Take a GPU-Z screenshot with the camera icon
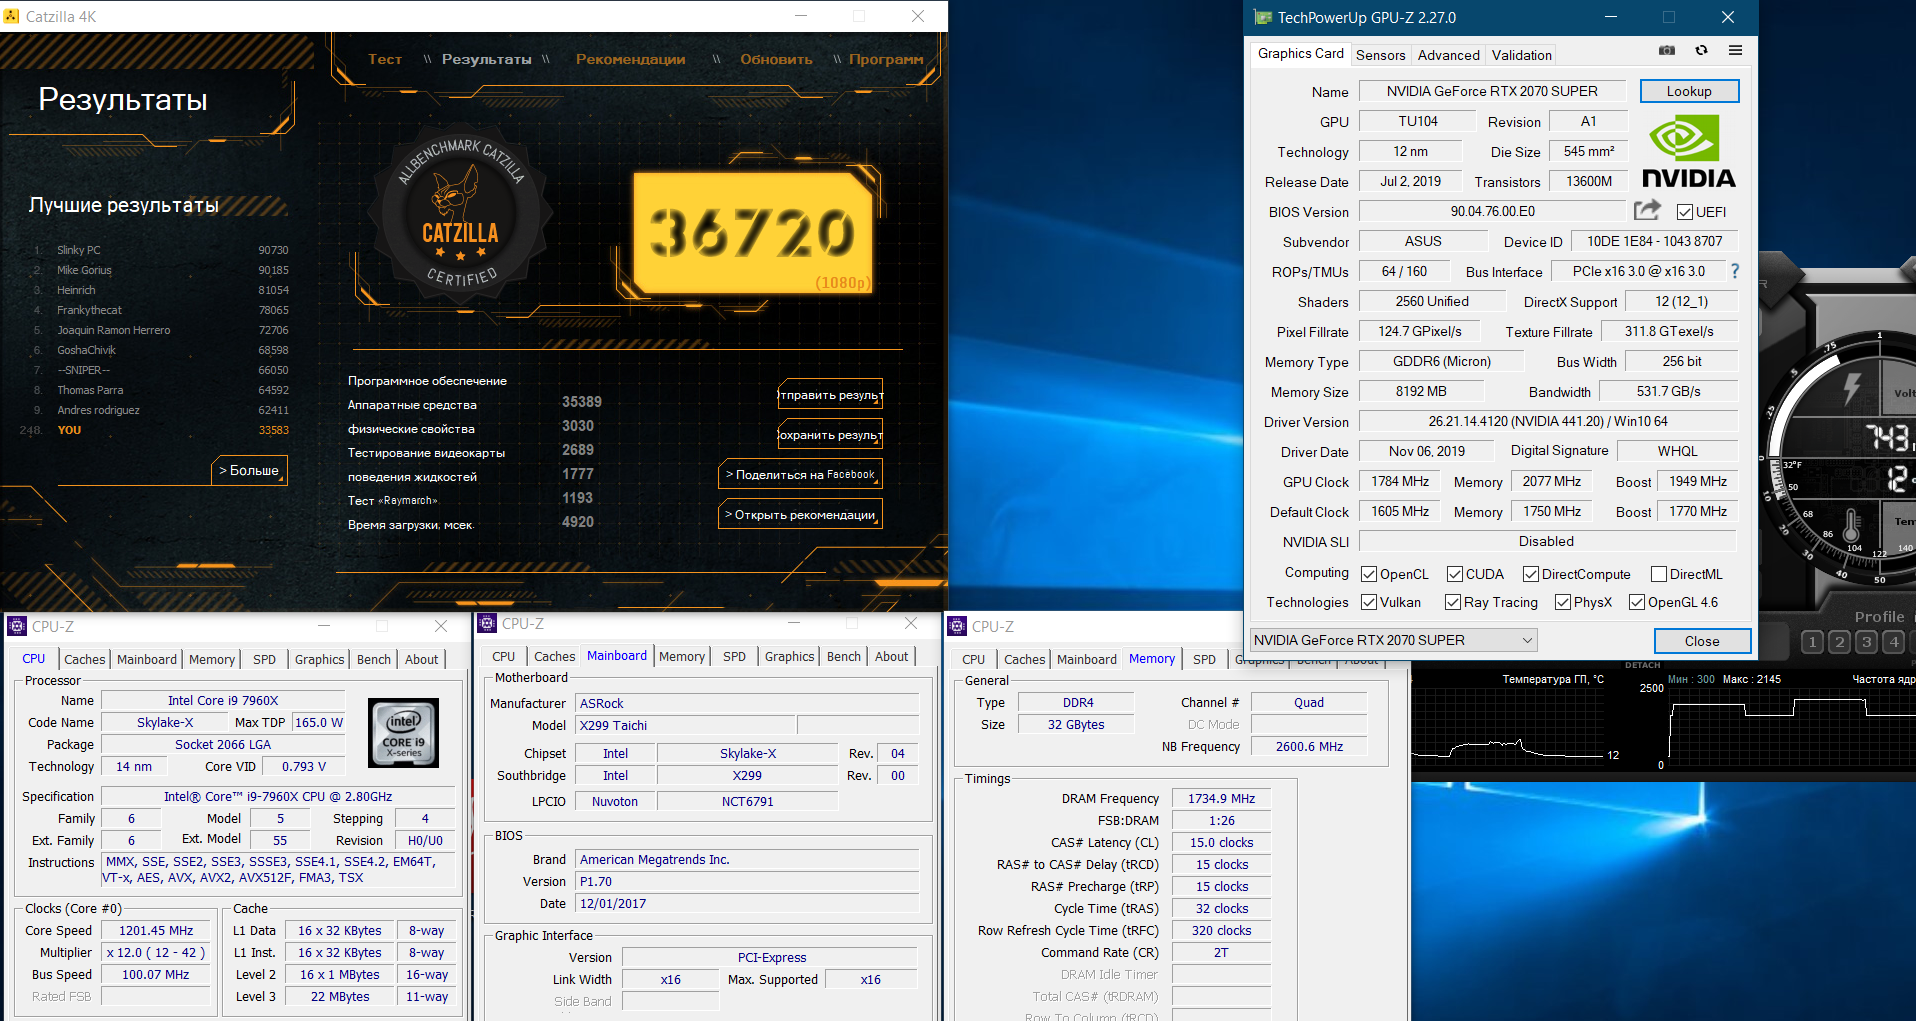Image resolution: width=1916 pixels, height=1021 pixels. coord(1667,50)
